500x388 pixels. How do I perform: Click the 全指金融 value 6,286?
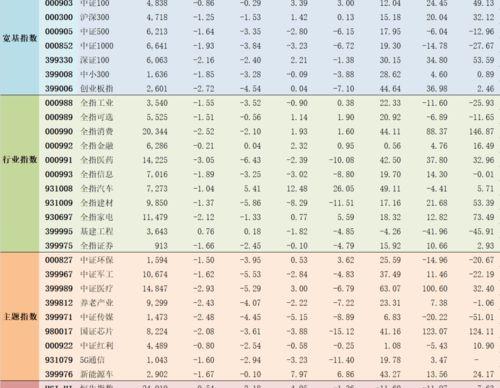pyautogui.click(x=157, y=146)
